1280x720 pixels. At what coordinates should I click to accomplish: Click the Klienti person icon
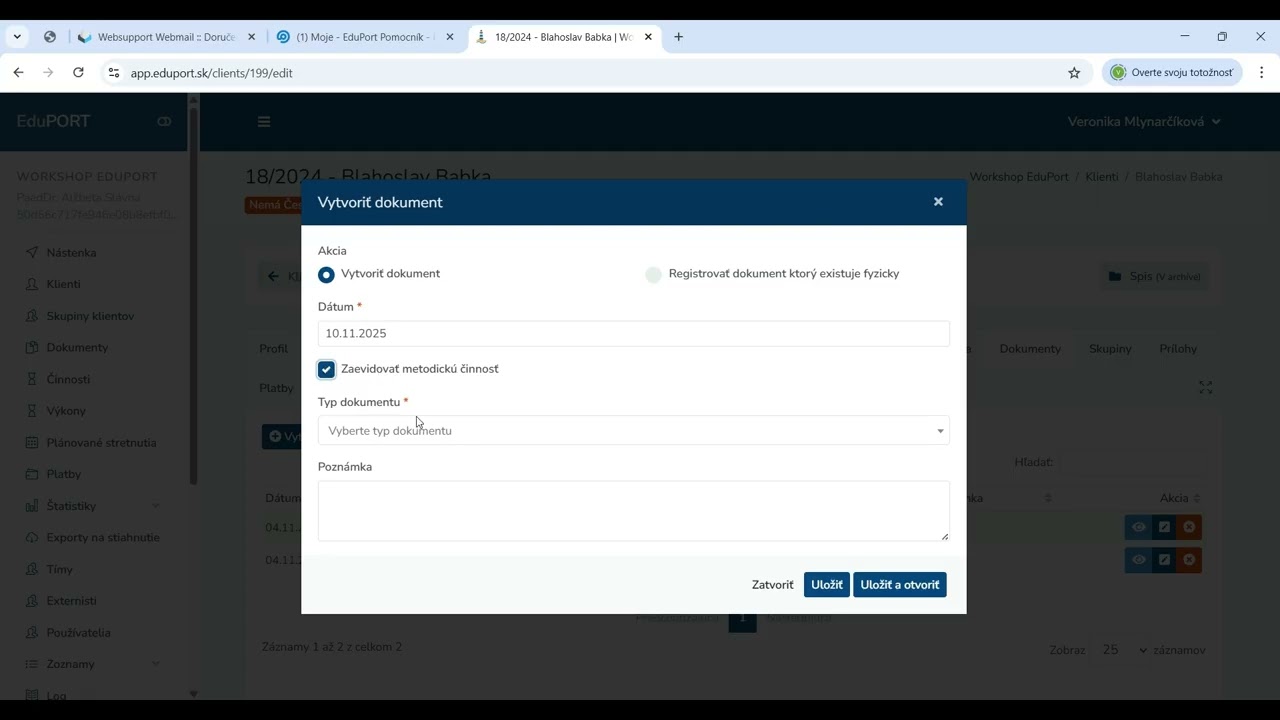point(32,284)
